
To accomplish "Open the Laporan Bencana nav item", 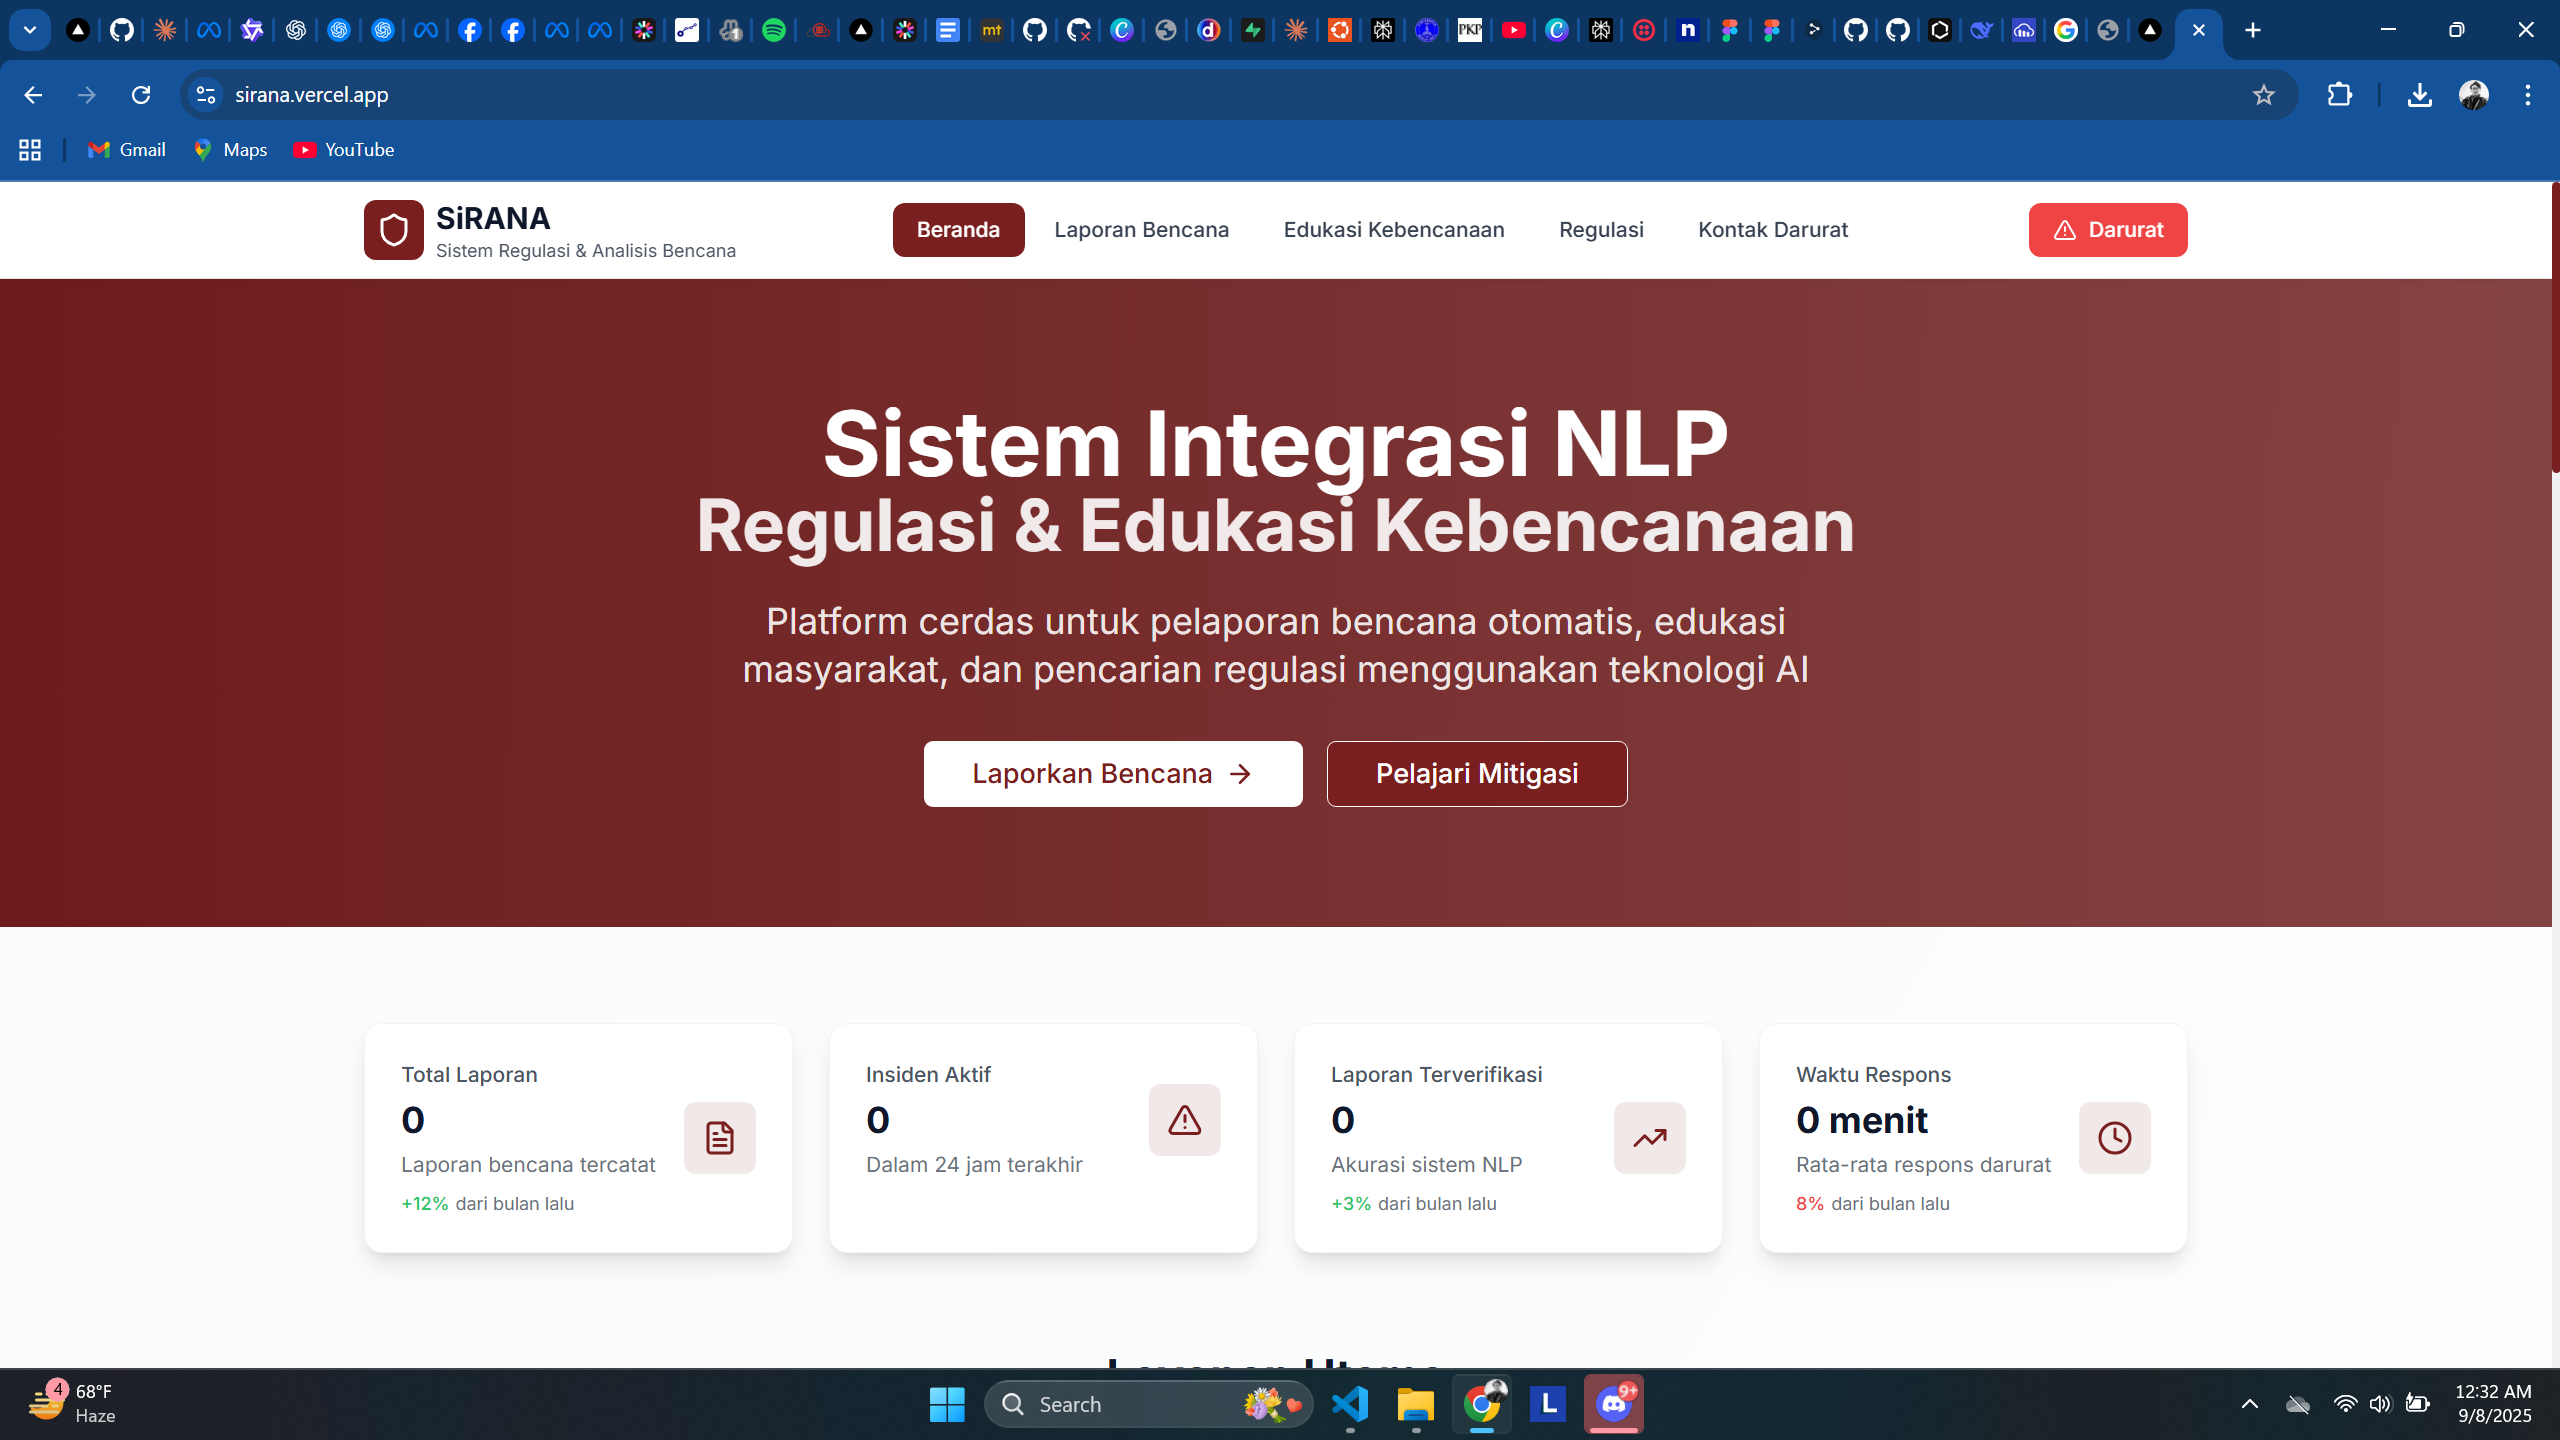I will pyautogui.click(x=1141, y=230).
